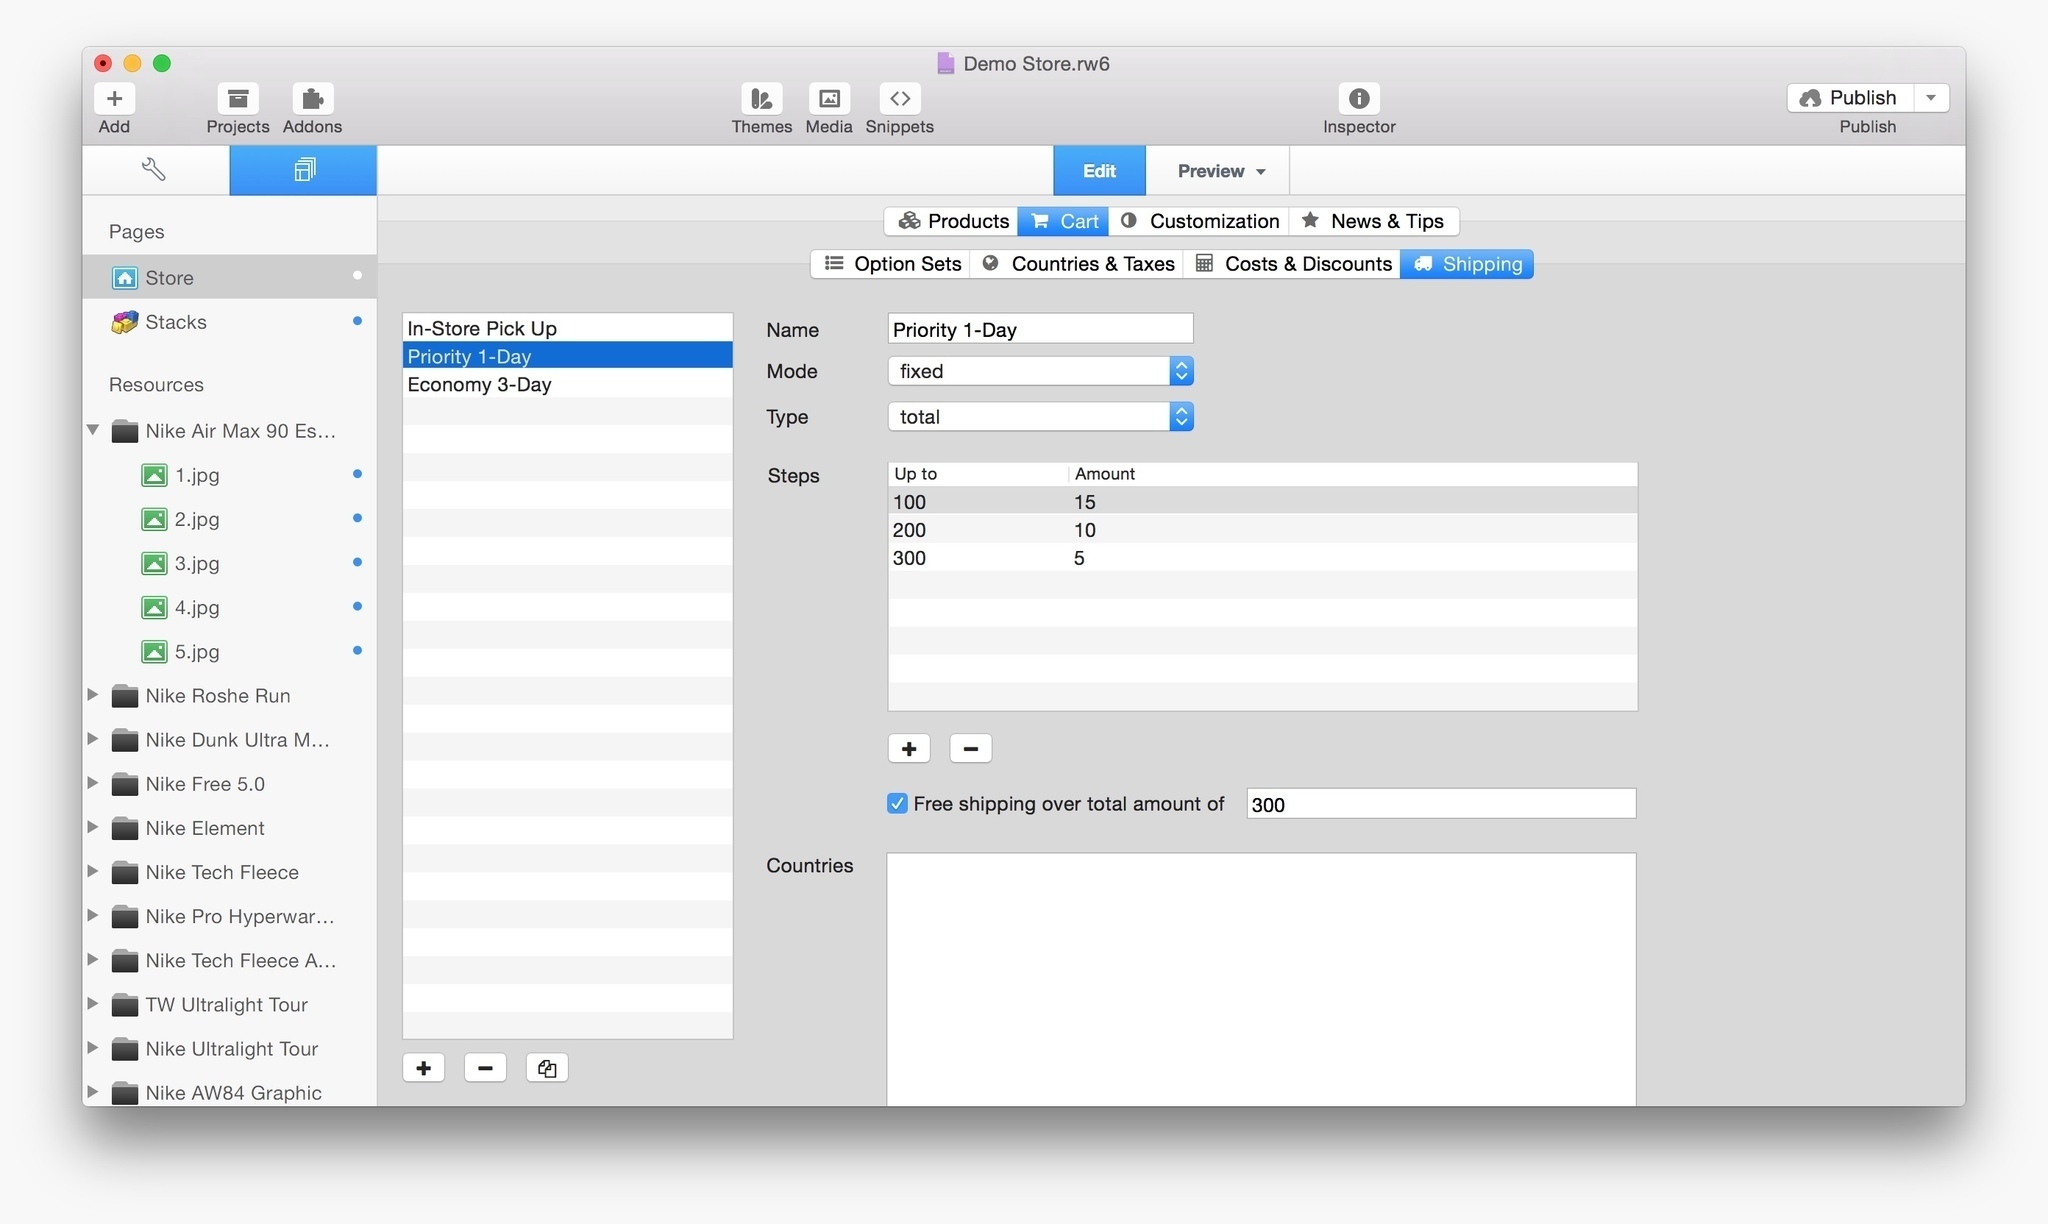The image size is (2048, 1224).
Task: Open the Themes browser icon
Action: 761,99
